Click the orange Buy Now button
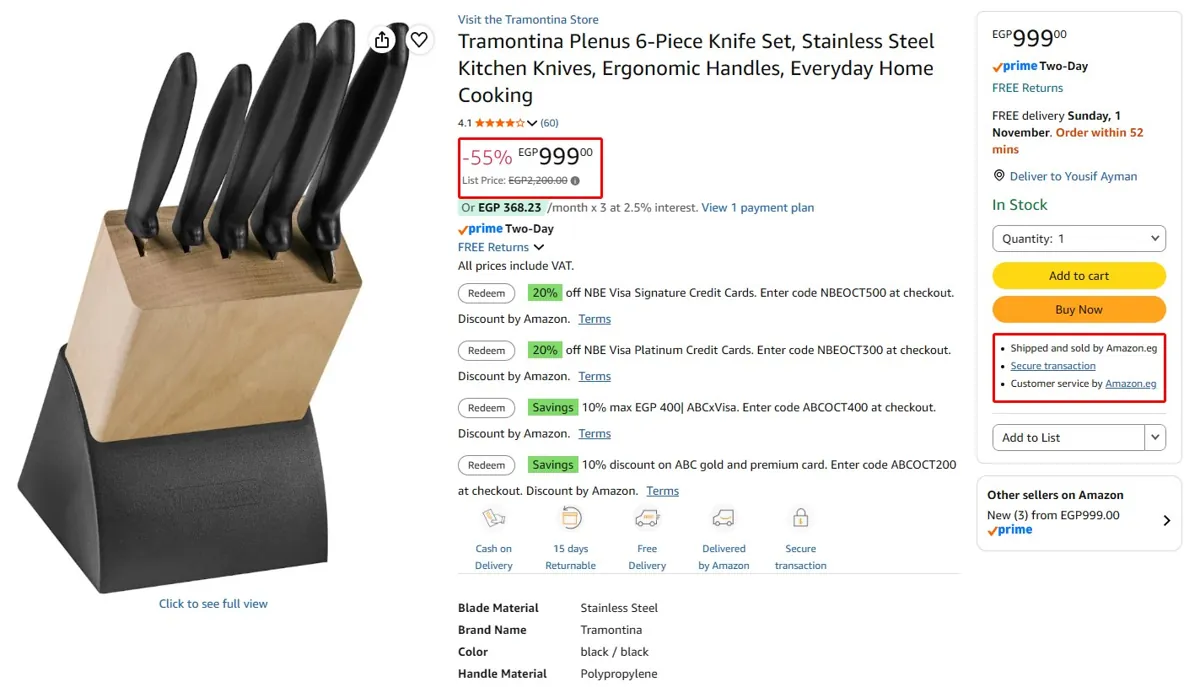This screenshot has height=687, width=1200. click(1079, 310)
